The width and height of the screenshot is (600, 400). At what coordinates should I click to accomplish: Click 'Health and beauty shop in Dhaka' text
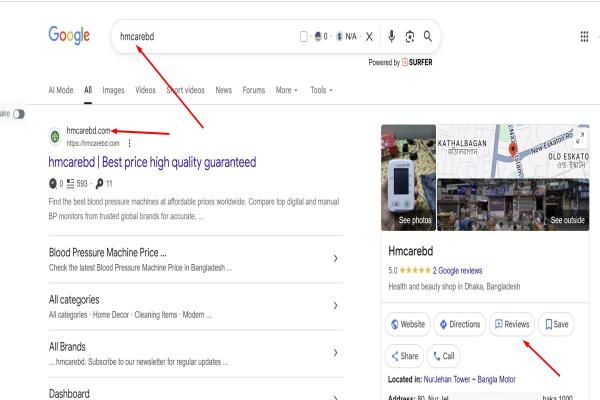[x=454, y=287]
